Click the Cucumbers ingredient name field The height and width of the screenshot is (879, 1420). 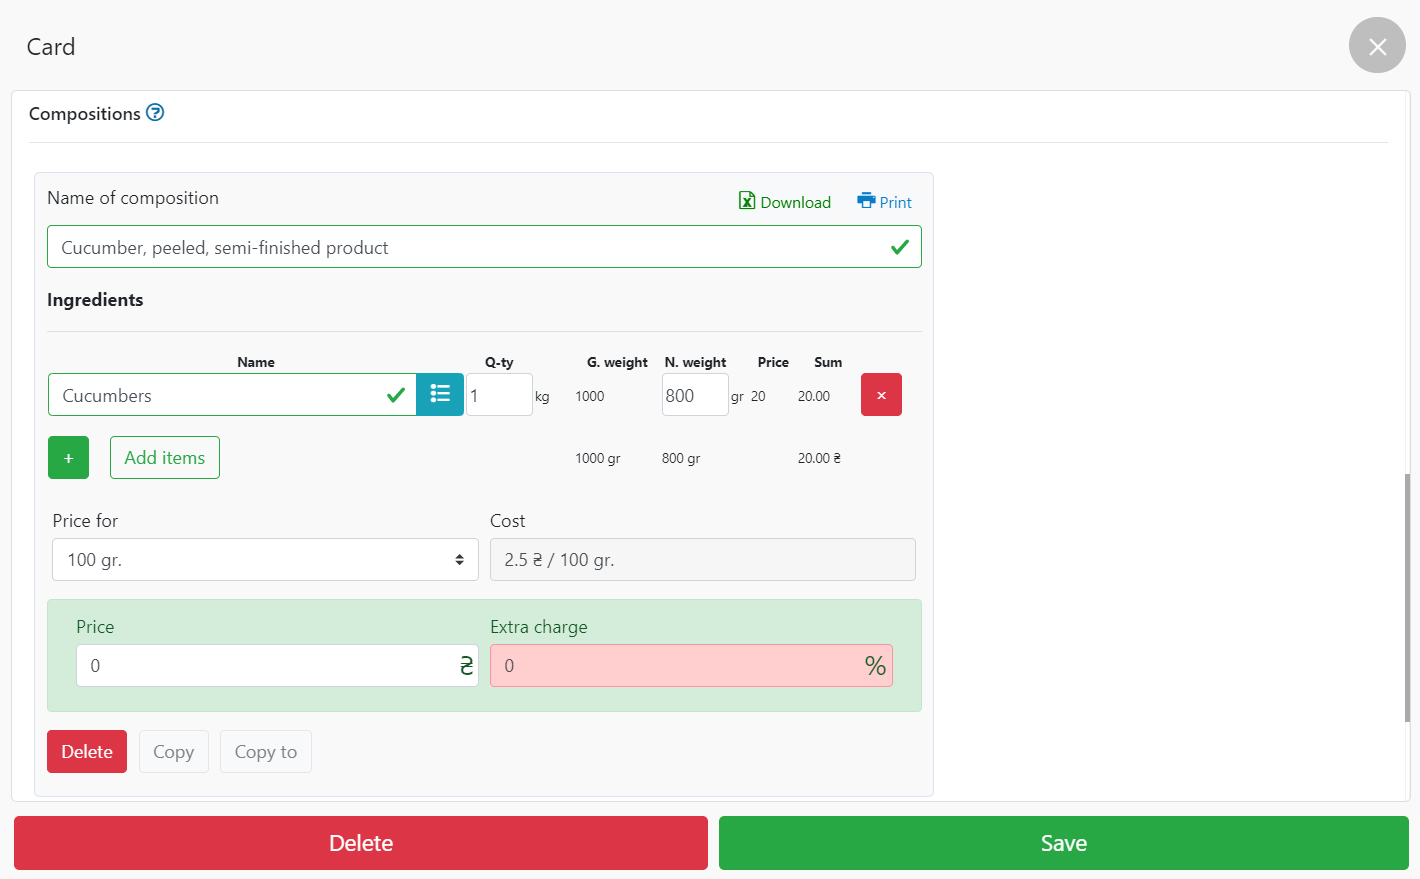point(215,395)
